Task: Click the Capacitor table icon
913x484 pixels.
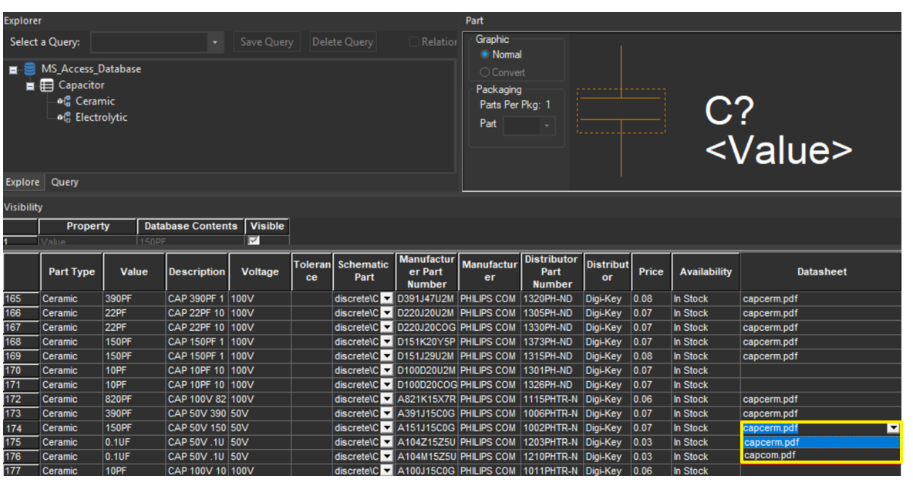Action: click(x=47, y=85)
